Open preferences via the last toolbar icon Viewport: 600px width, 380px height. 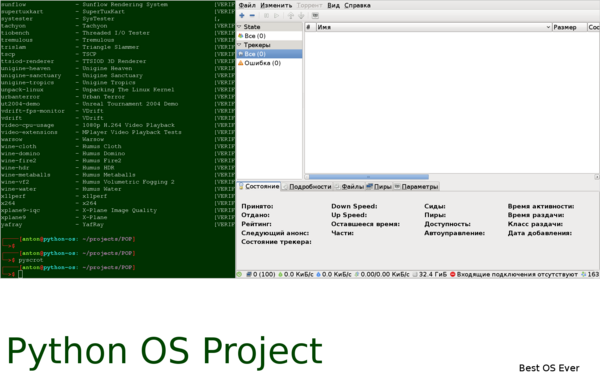tap(315, 16)
